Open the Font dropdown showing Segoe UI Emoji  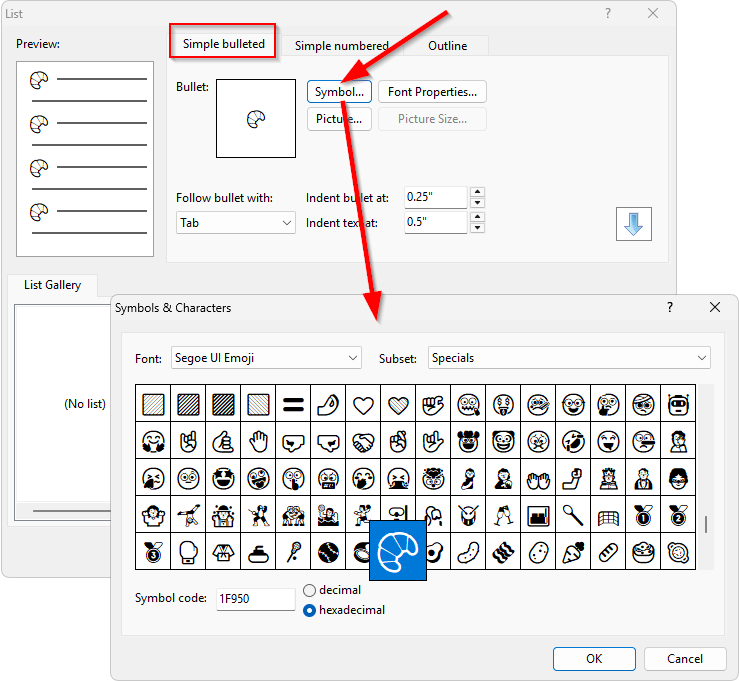pos(266,358)
